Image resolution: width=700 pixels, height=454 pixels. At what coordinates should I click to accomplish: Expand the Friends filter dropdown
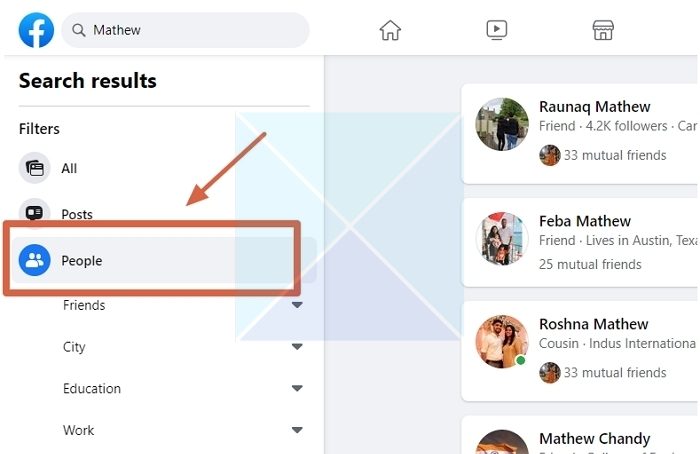pyautogui.click(x=297, y=305)
